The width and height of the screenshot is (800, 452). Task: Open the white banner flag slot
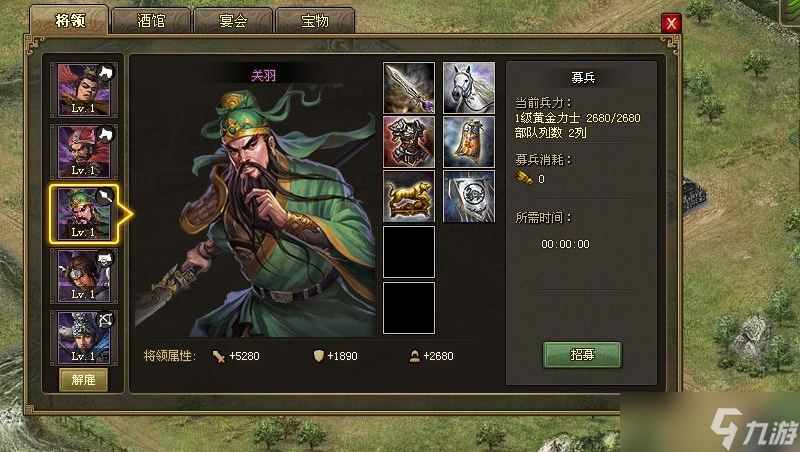469,196
